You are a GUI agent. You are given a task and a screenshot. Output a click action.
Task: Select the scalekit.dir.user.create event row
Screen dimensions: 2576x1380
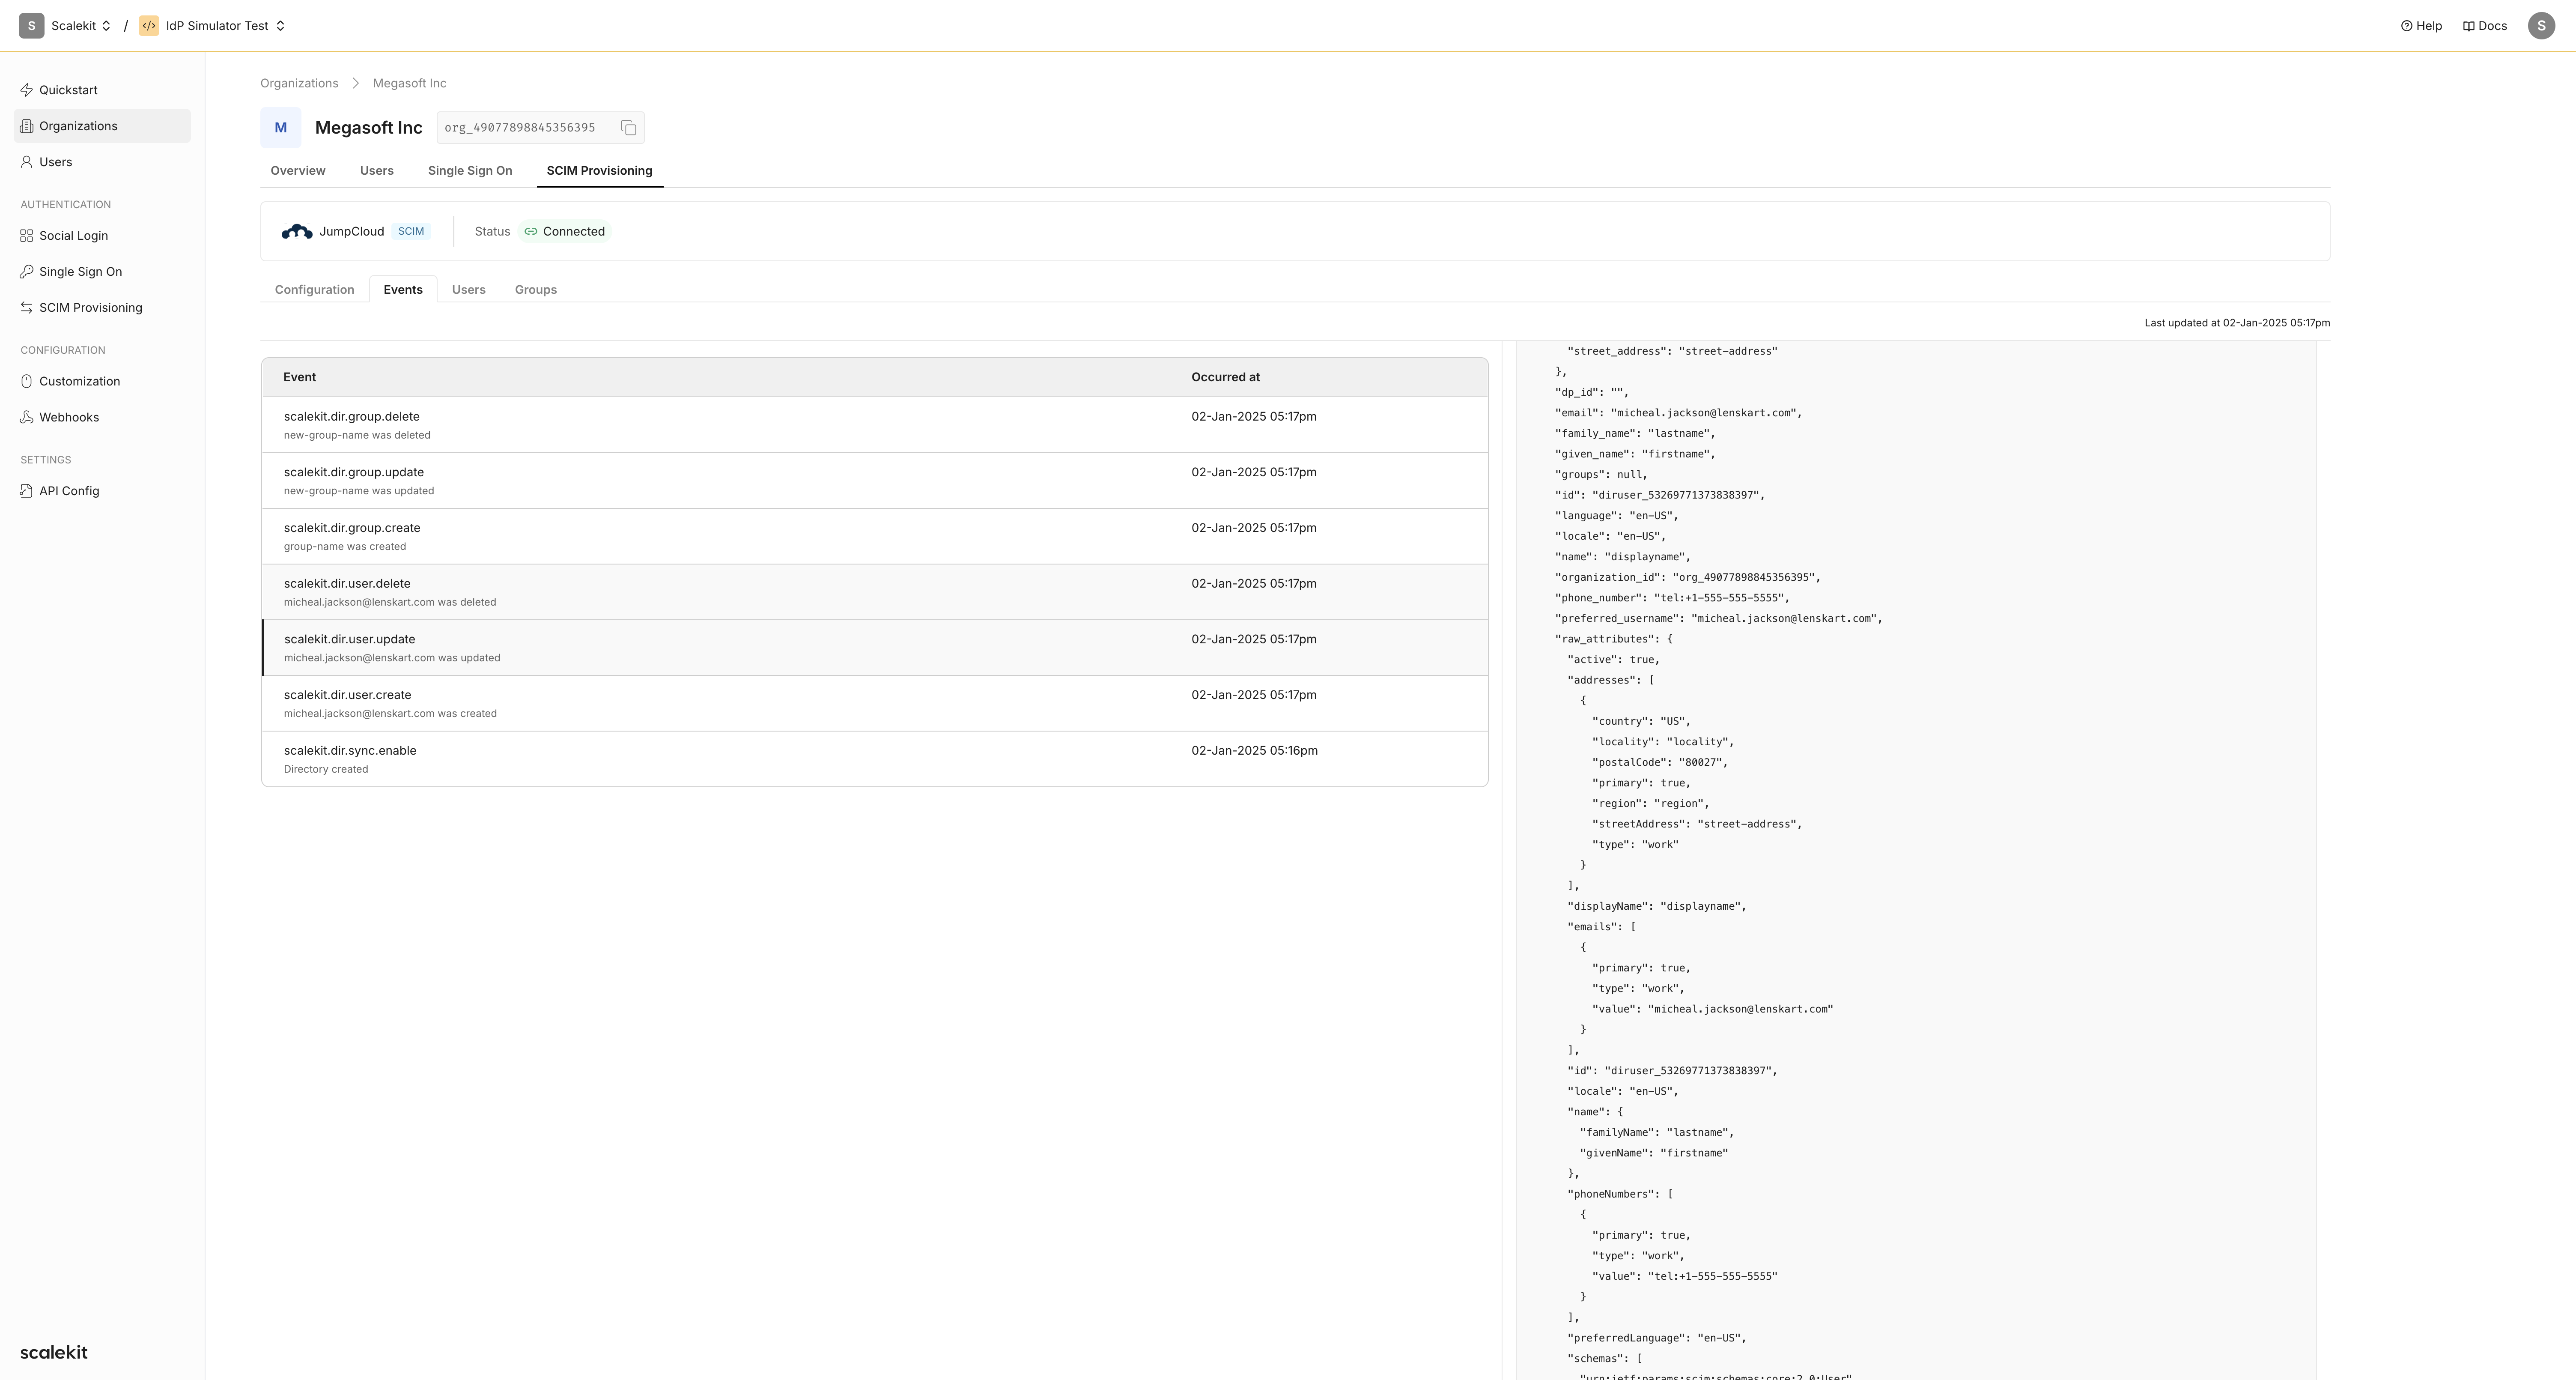coord(875,704)
